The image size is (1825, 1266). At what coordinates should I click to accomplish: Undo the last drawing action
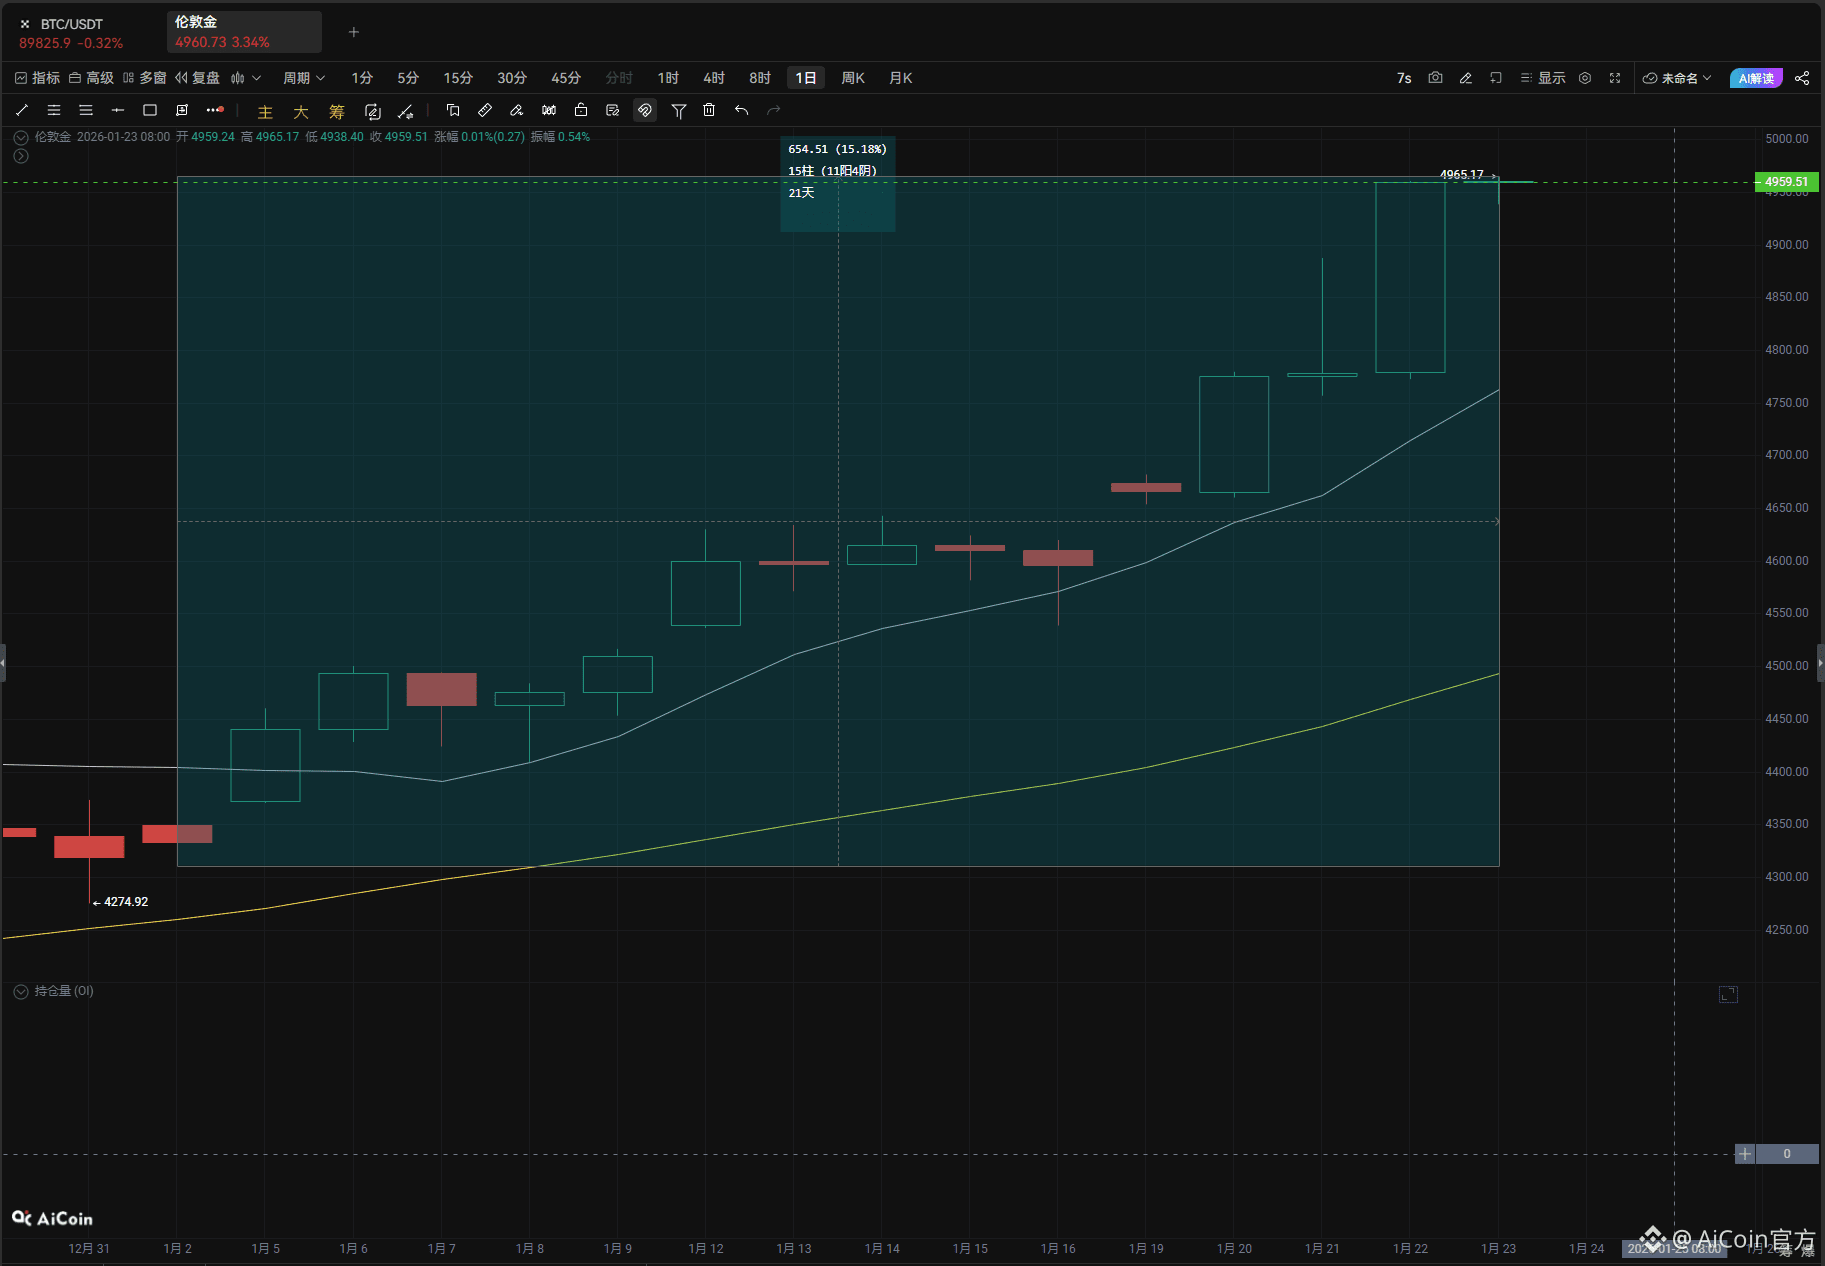pyautogui.click(x=741, y=110)
